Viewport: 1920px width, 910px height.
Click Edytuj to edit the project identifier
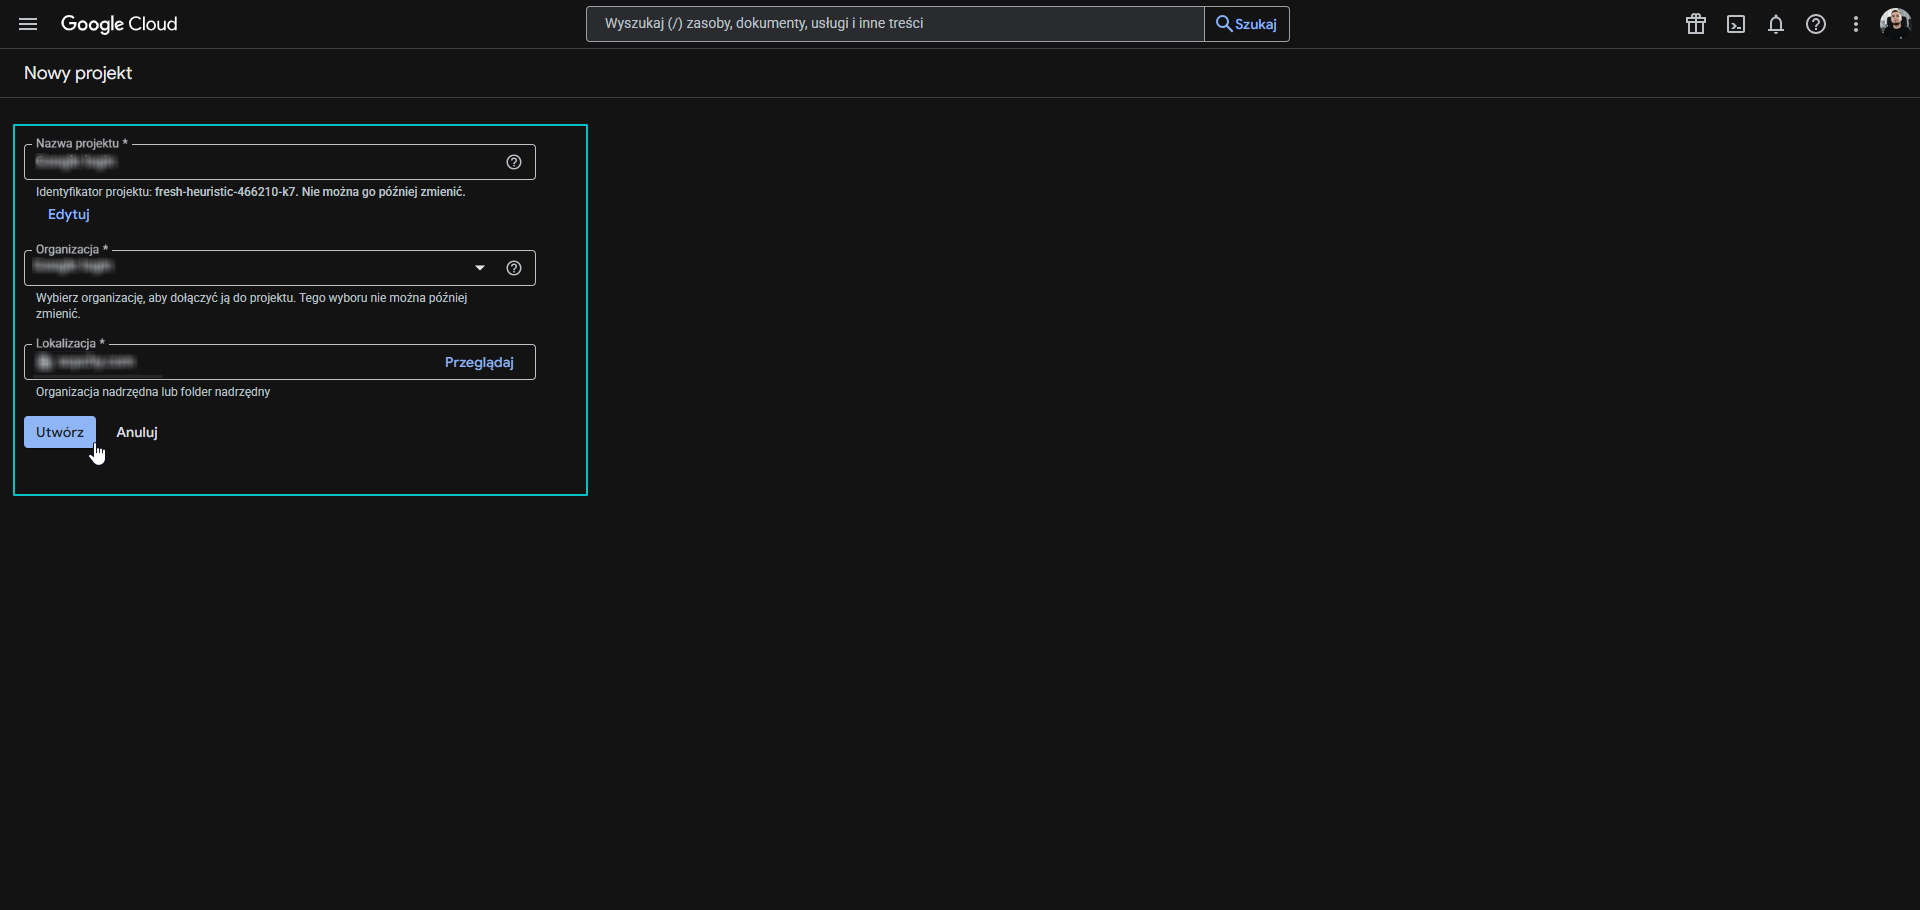(x=68, y=214)
